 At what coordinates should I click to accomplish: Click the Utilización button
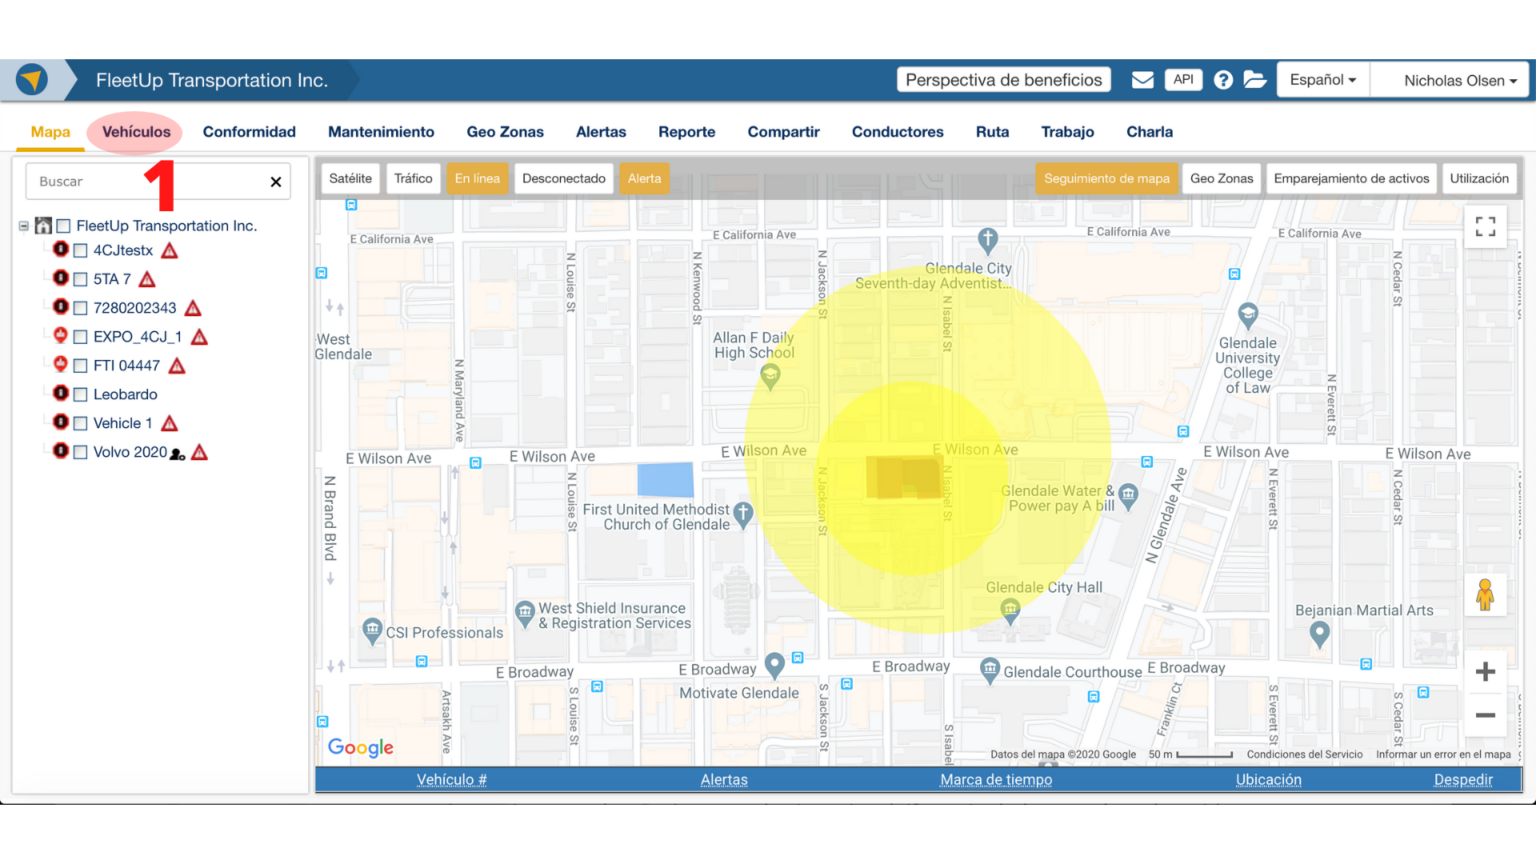1479,178
